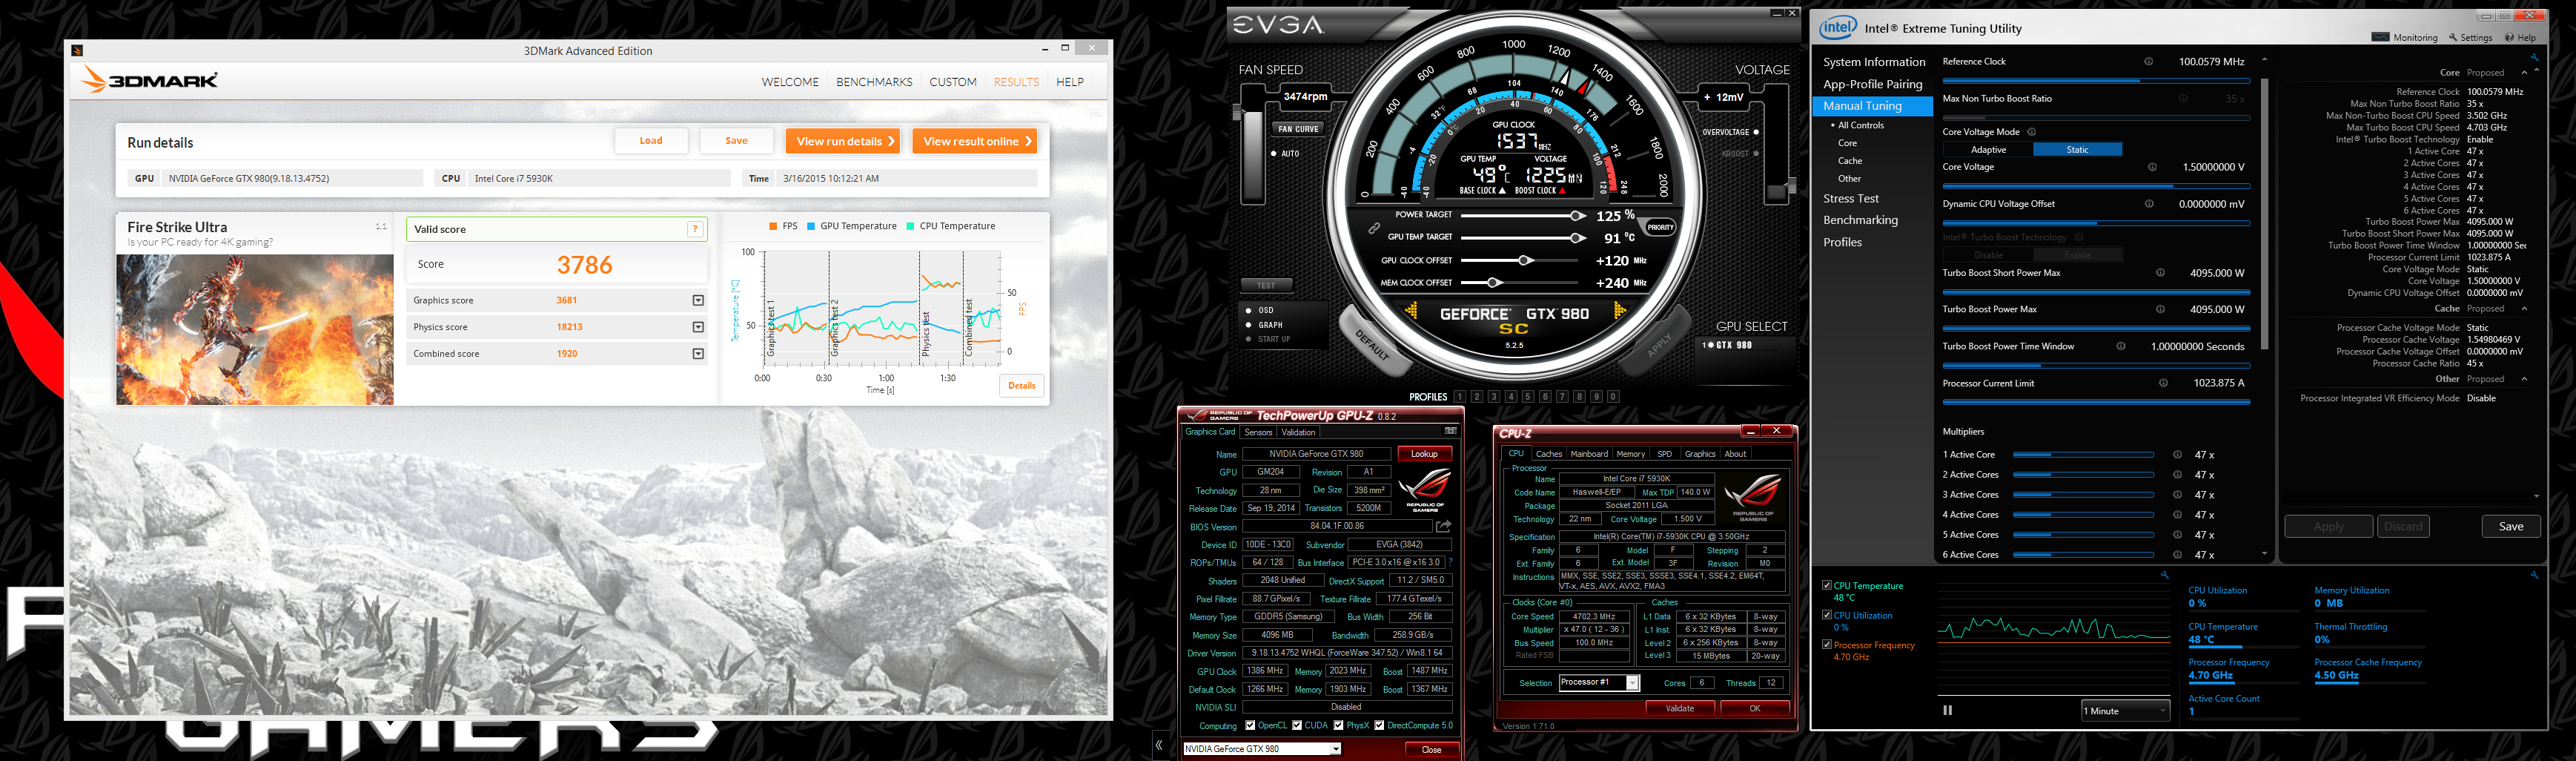Click wrench icon atop XTU proposed settings panel

point(2534,58)
